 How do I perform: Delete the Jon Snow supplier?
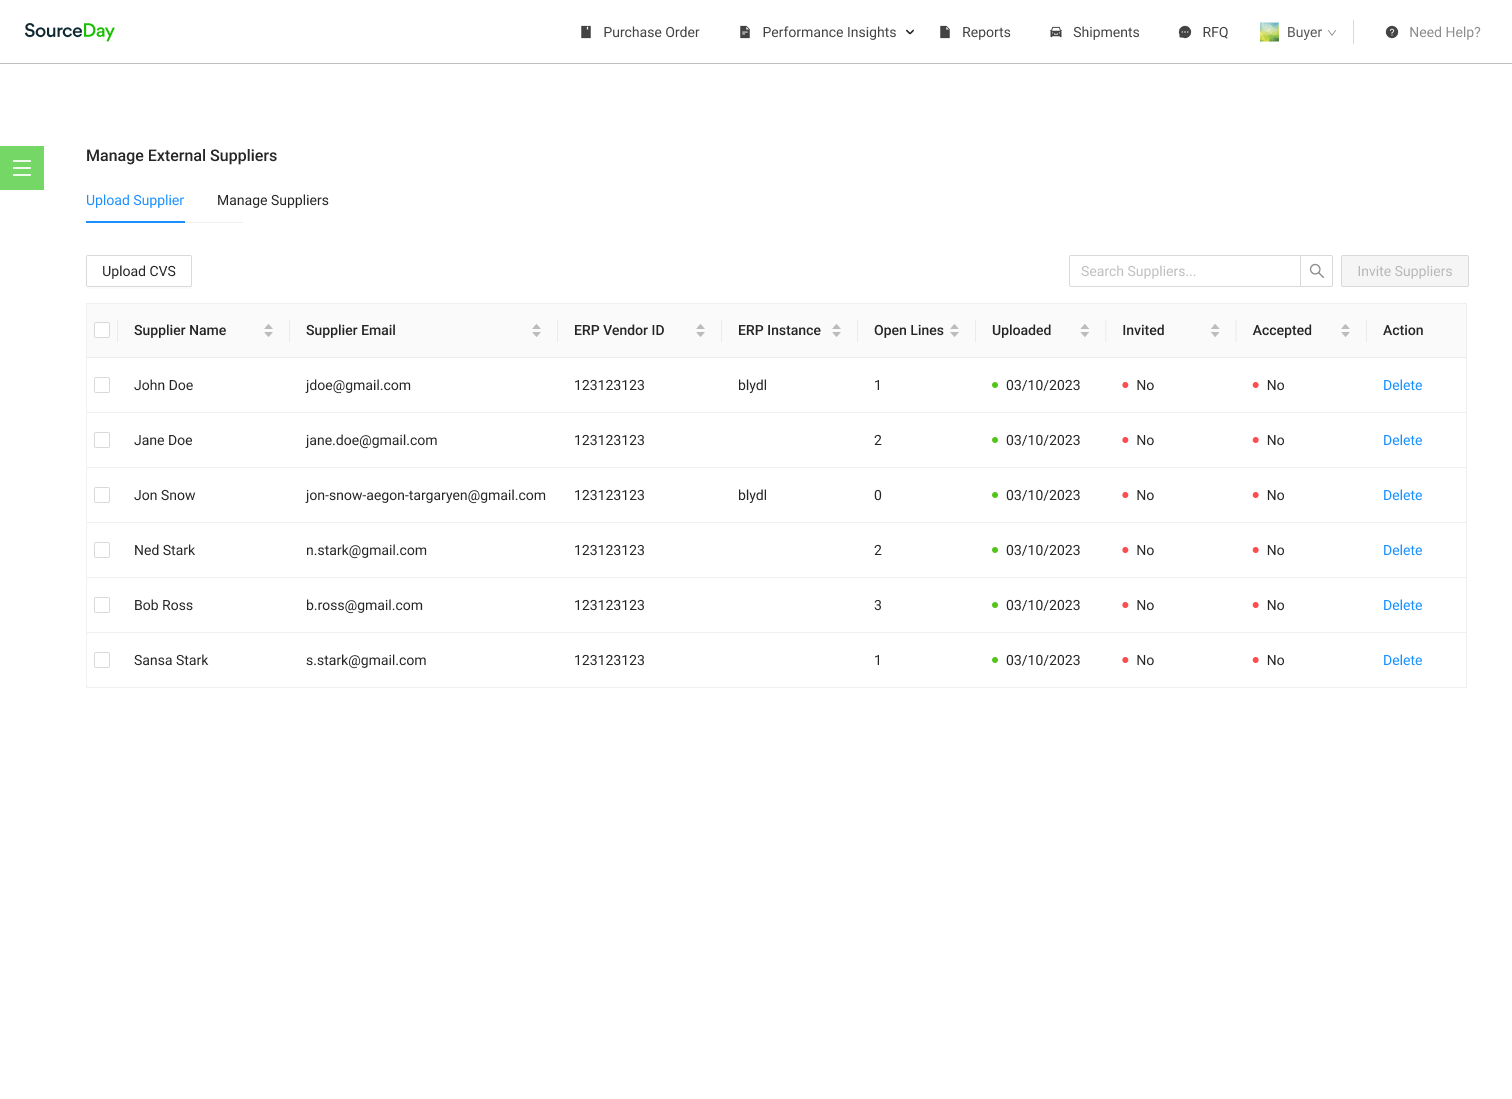[1402, 495]
